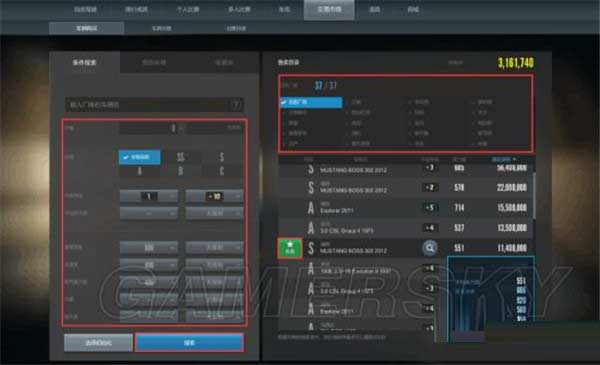Select the highlighted first sub-navigation tab
The width and height of the screenshot is (600, 365).
click(86, 28)
